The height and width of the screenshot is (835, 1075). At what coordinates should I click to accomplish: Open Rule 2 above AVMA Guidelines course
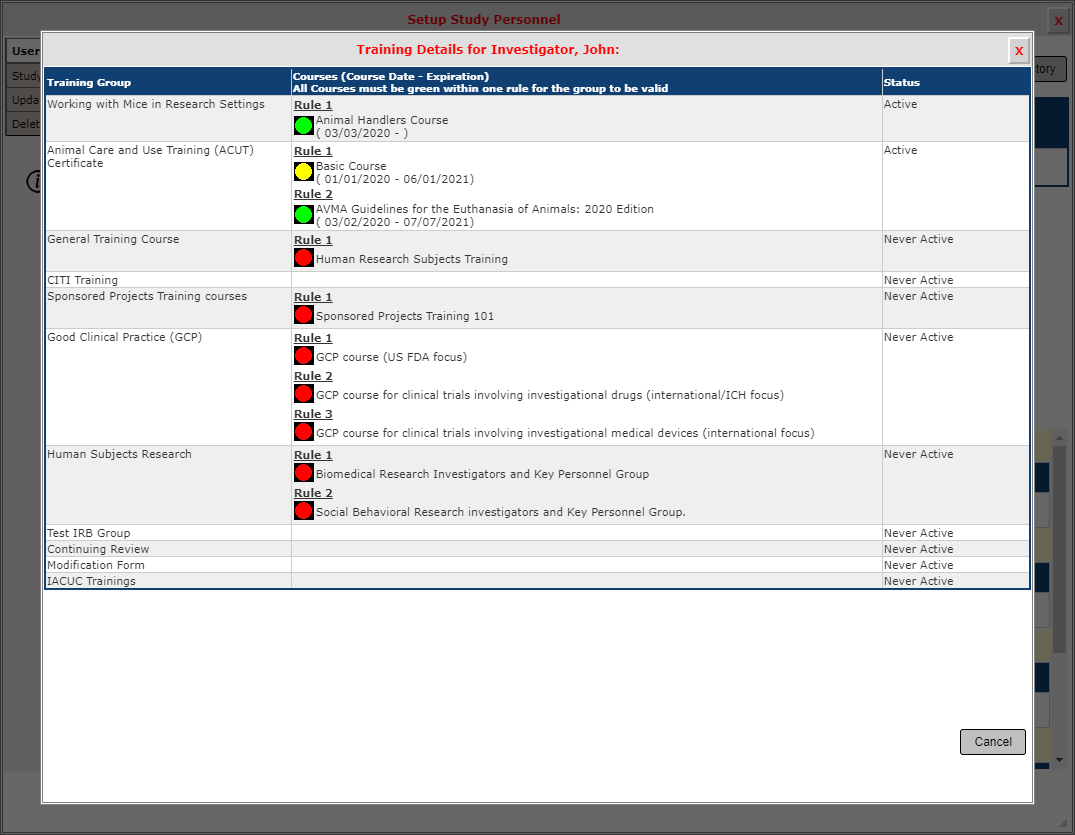coord(313,194)
